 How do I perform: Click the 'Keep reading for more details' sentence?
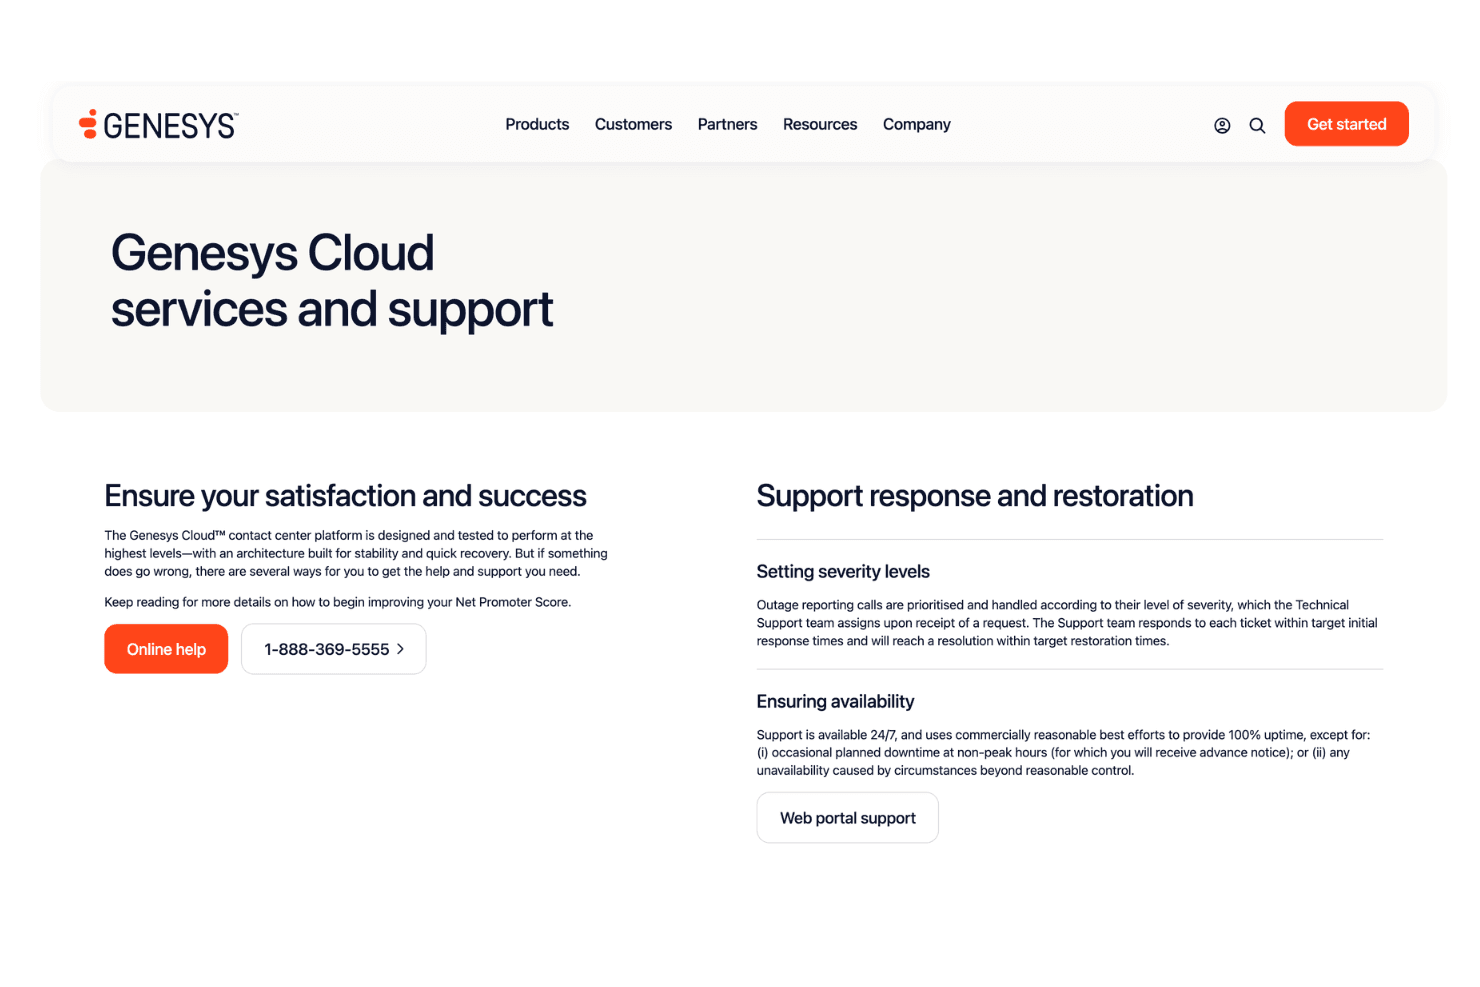(338, 602)
